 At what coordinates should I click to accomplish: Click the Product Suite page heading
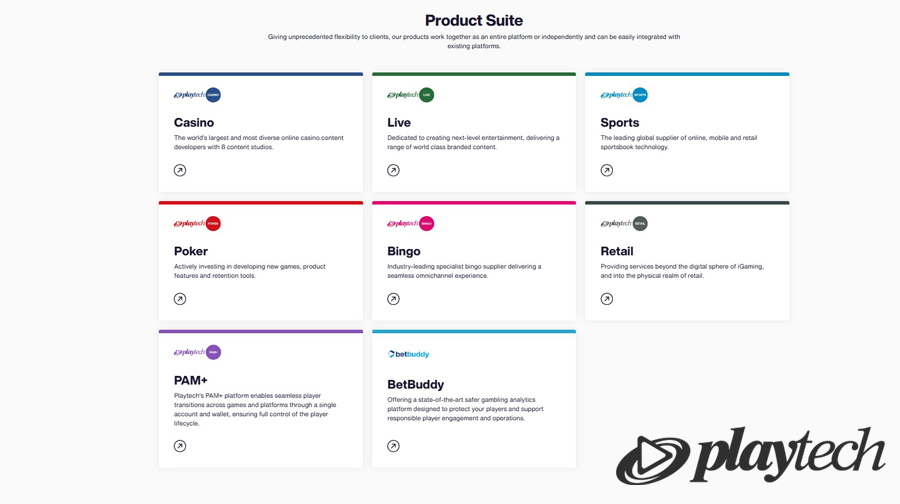(474, 21)
